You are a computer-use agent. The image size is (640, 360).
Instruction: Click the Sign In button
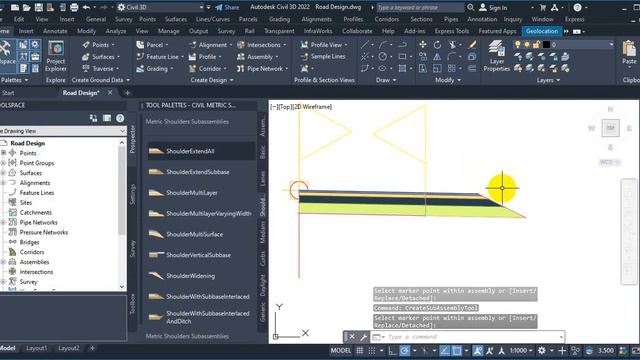coord(493,7)
